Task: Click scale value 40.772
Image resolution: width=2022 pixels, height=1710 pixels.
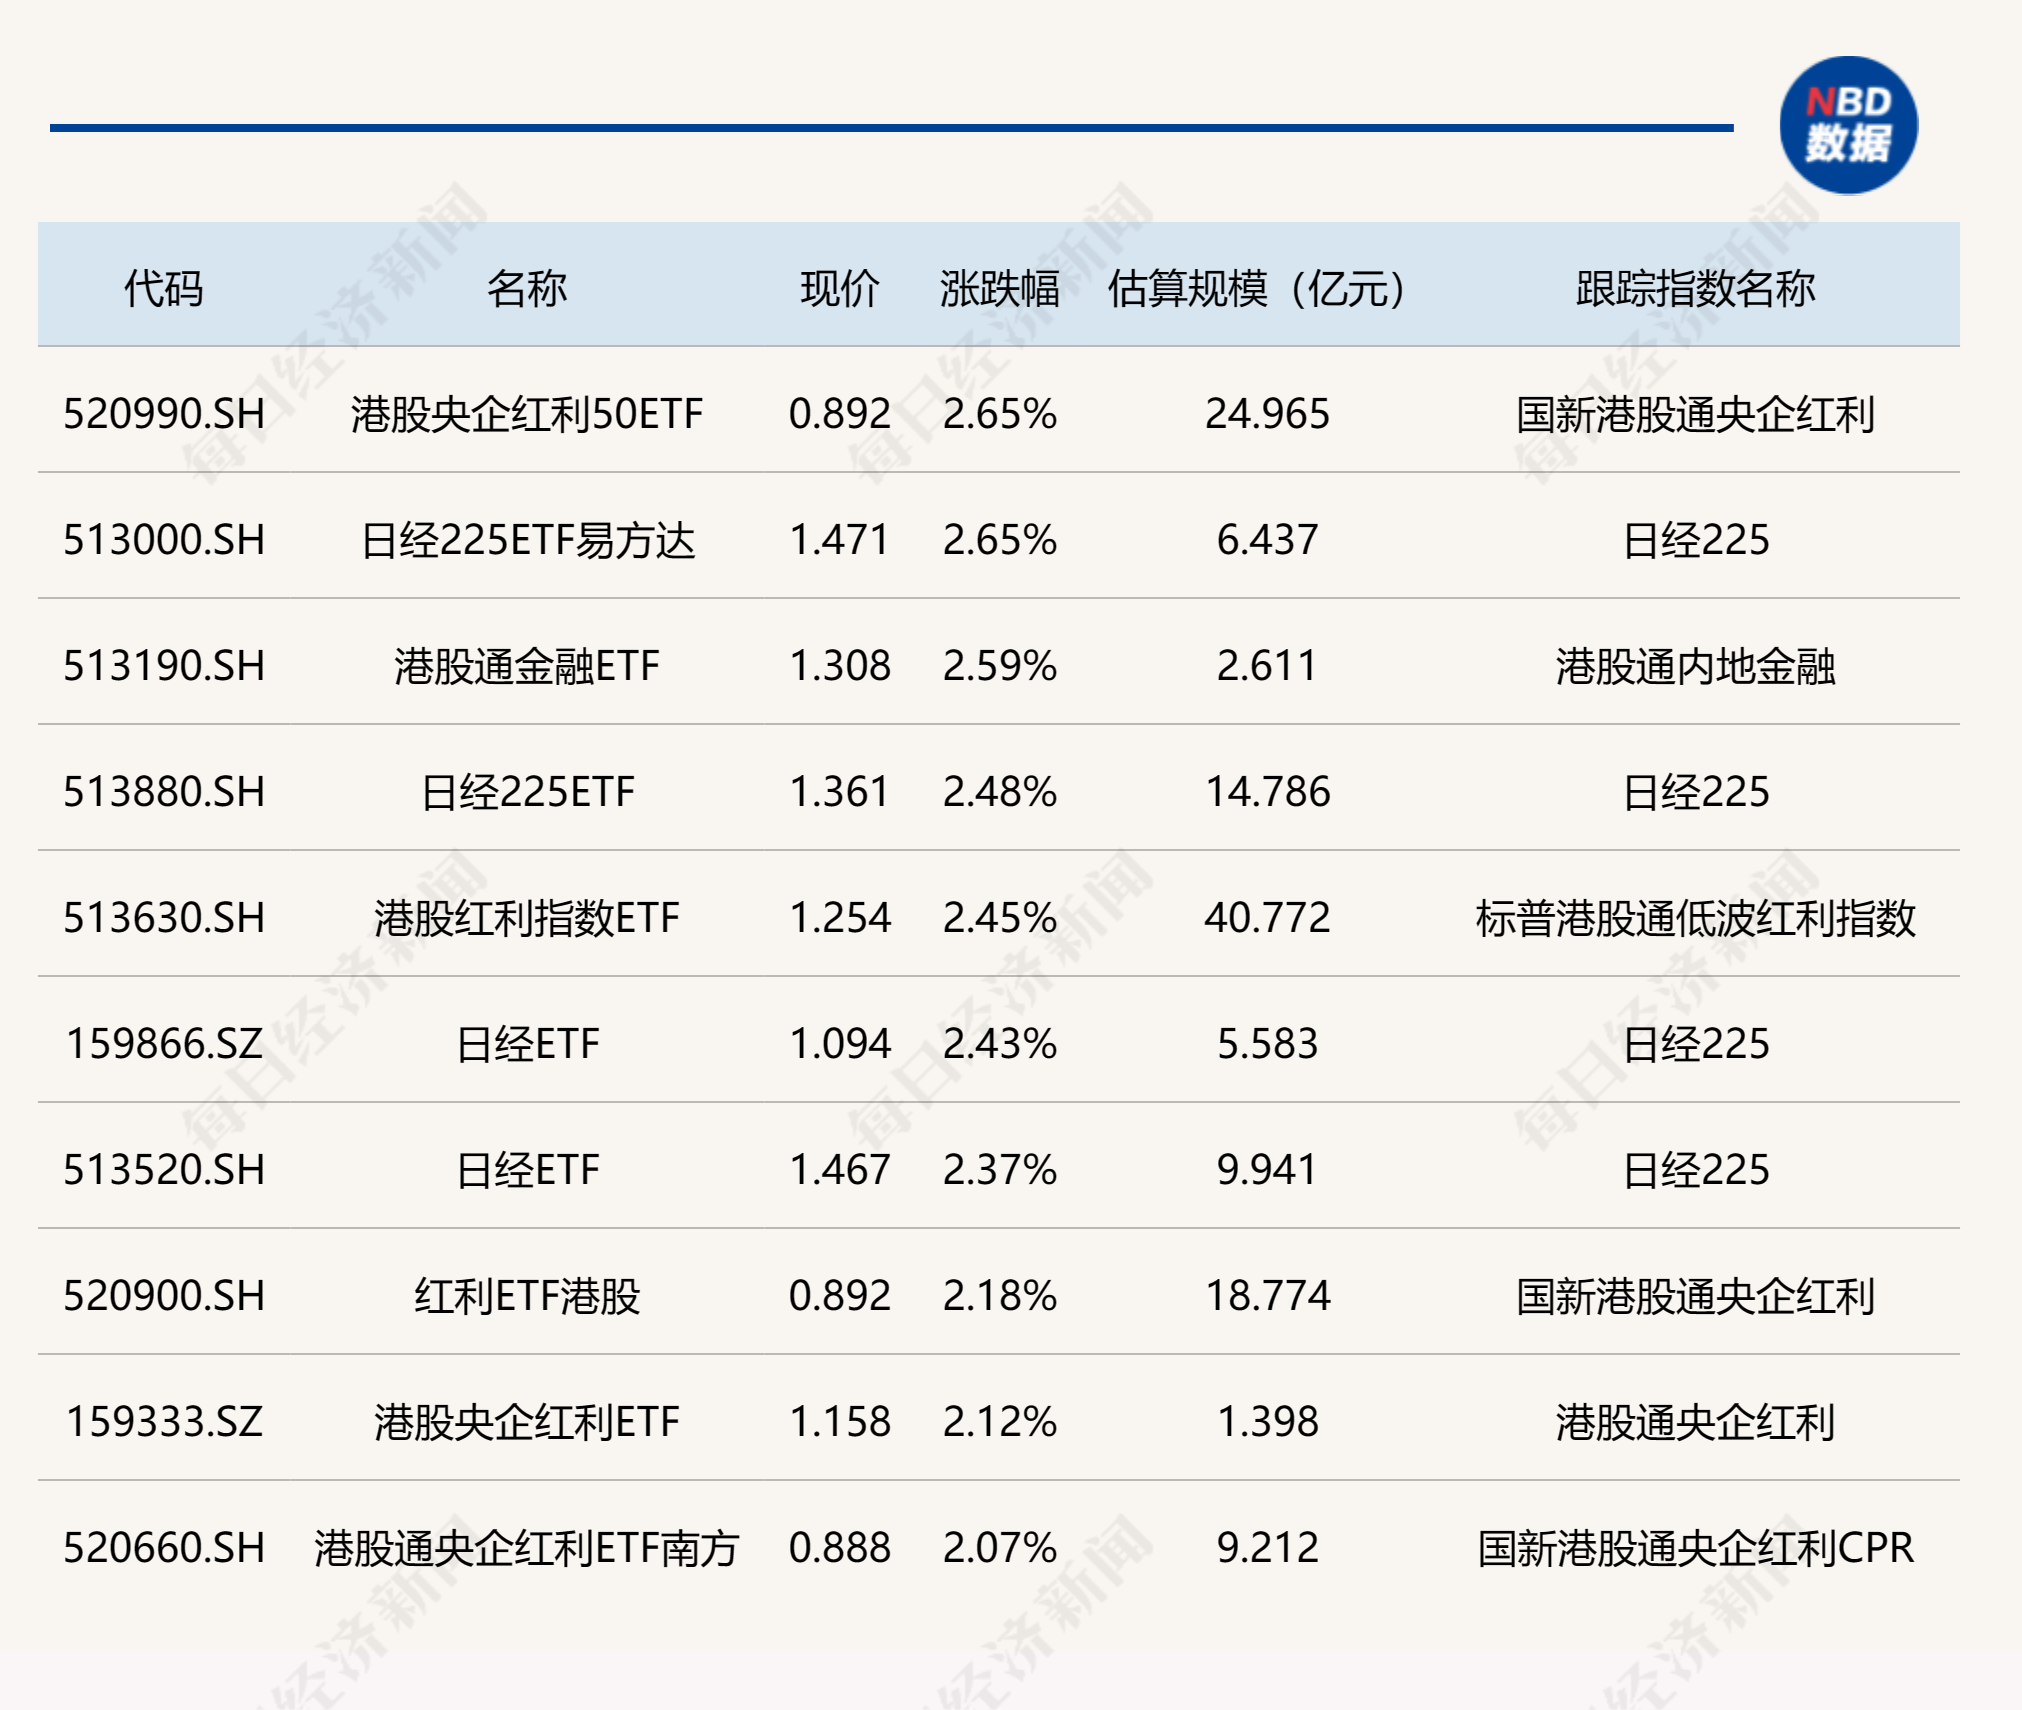Action: click(x=1267, y=917)
